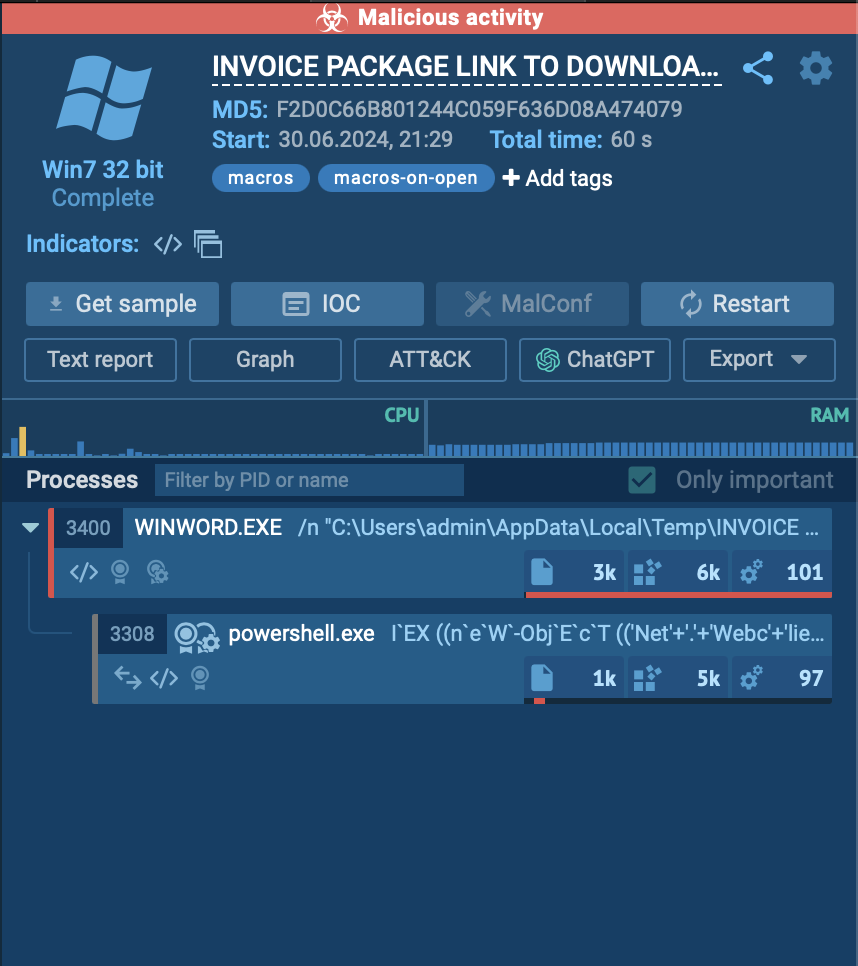Click badge-with-gear icon under WINWORD.EXE
Viewport: 858px width, 966px height.
(x=158, y=572)
